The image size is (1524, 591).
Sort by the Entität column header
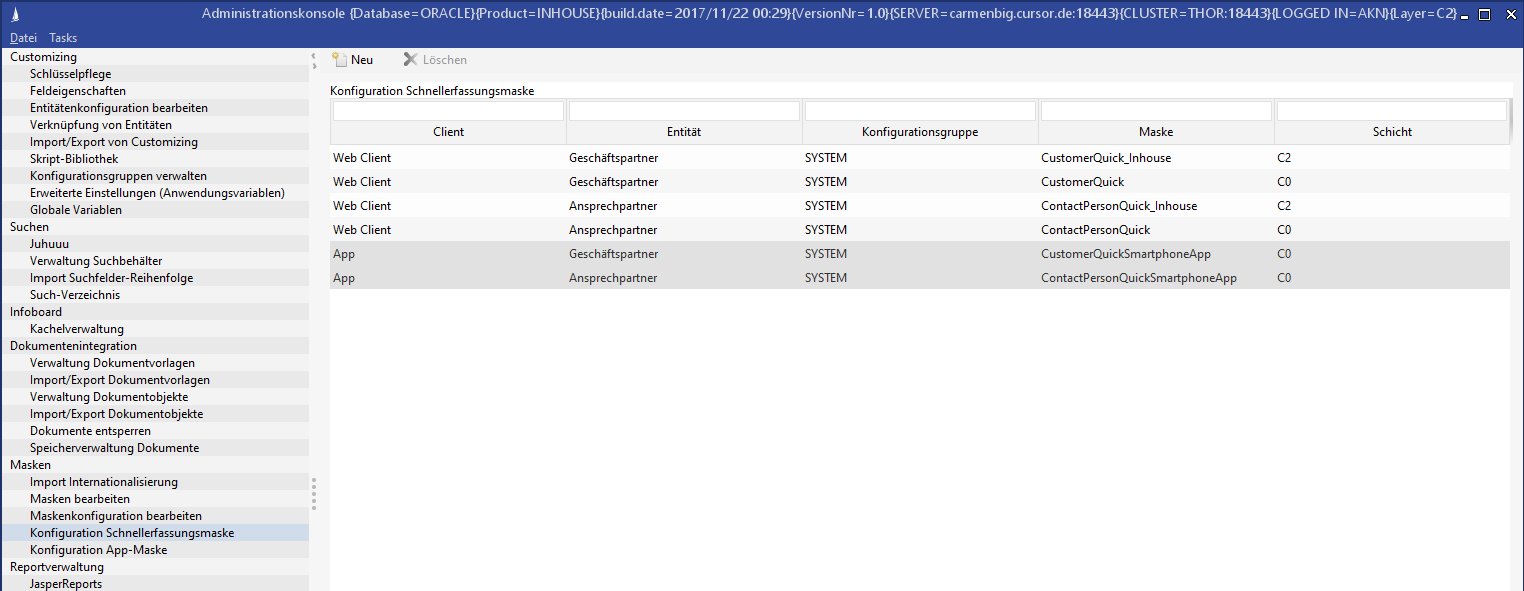[684, 132]
